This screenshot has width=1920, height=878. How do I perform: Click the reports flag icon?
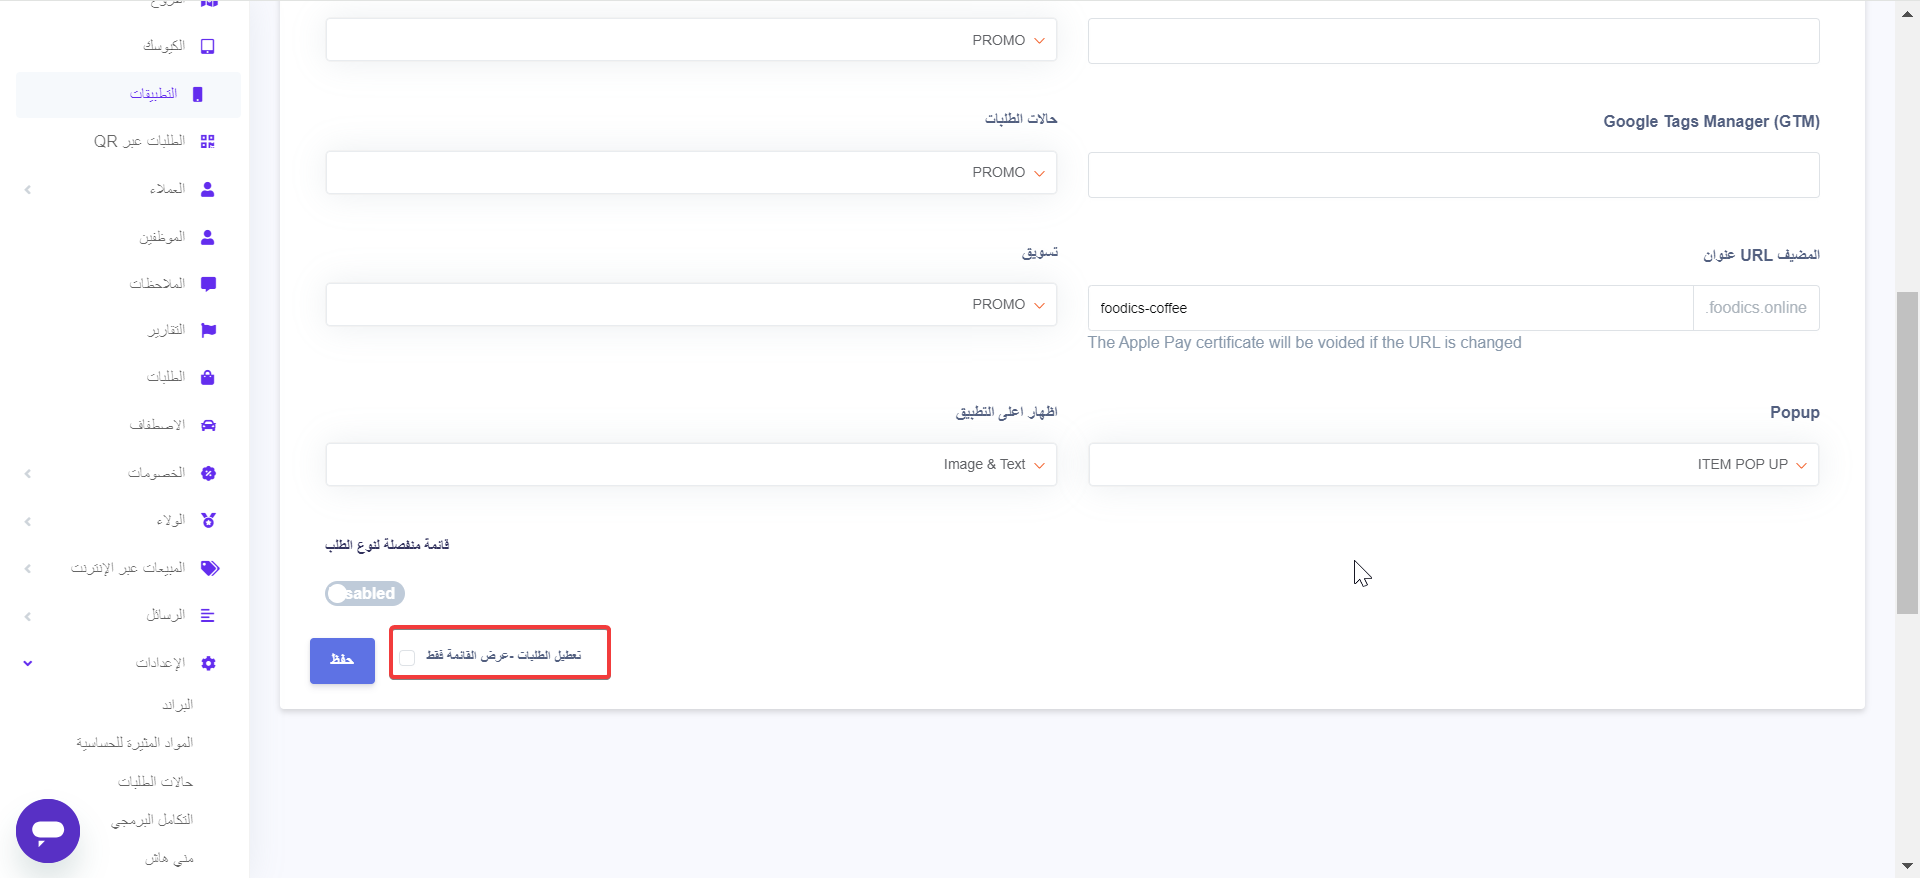208,330
